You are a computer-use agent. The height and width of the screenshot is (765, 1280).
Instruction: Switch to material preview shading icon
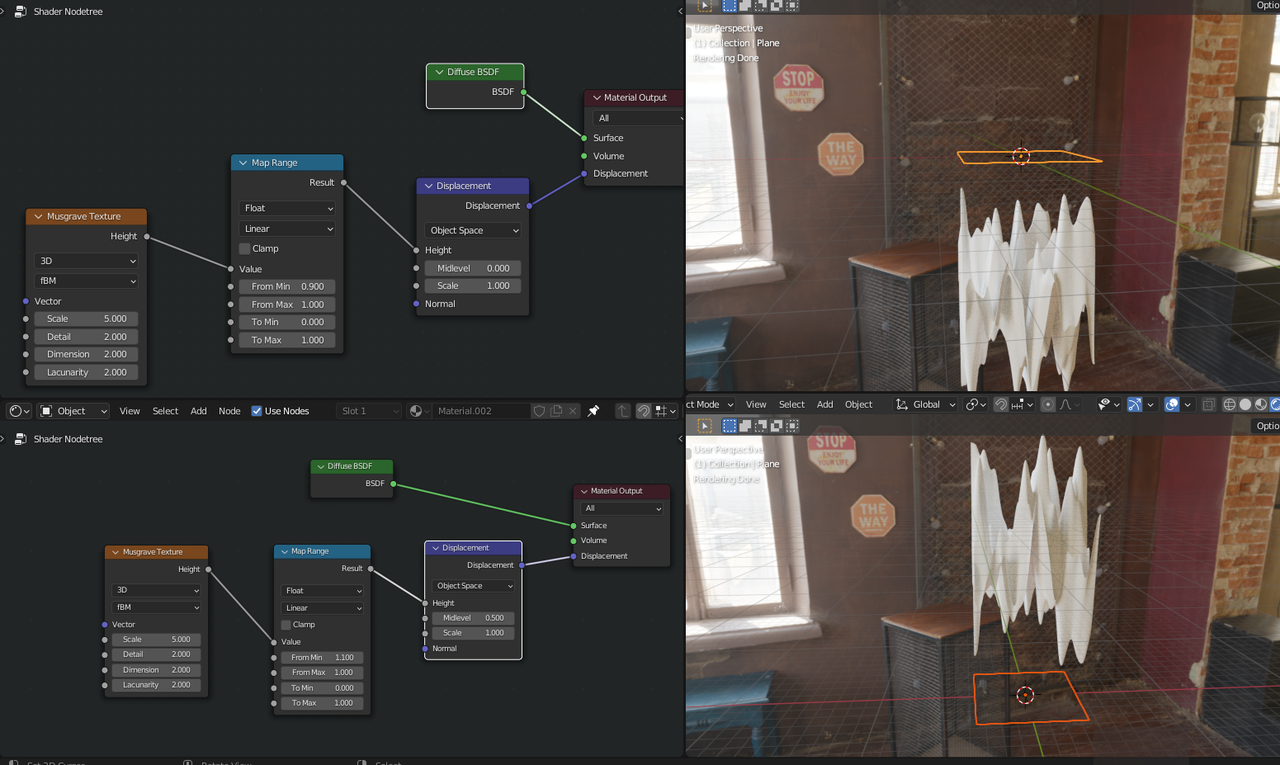click(x=1262, y=404)
